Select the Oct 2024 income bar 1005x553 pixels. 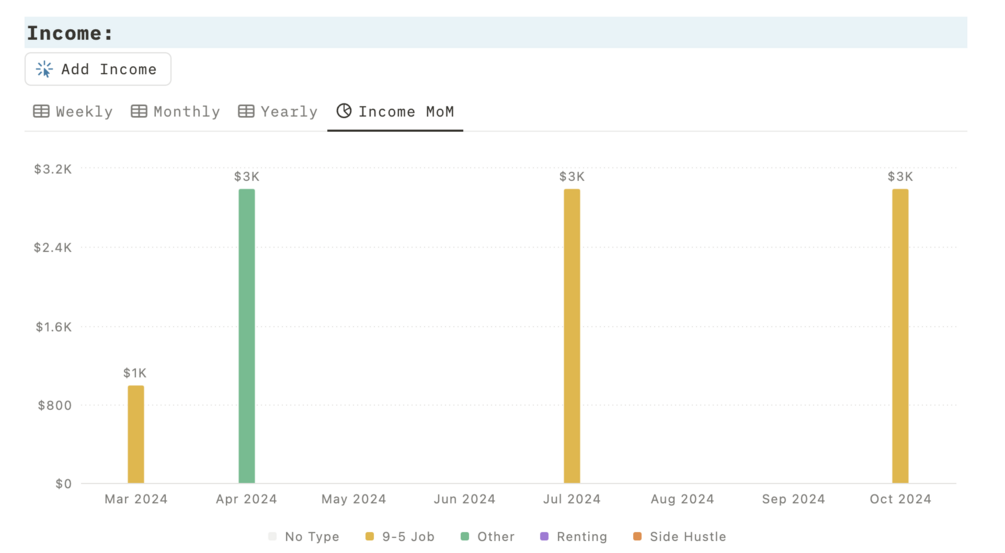900,336
